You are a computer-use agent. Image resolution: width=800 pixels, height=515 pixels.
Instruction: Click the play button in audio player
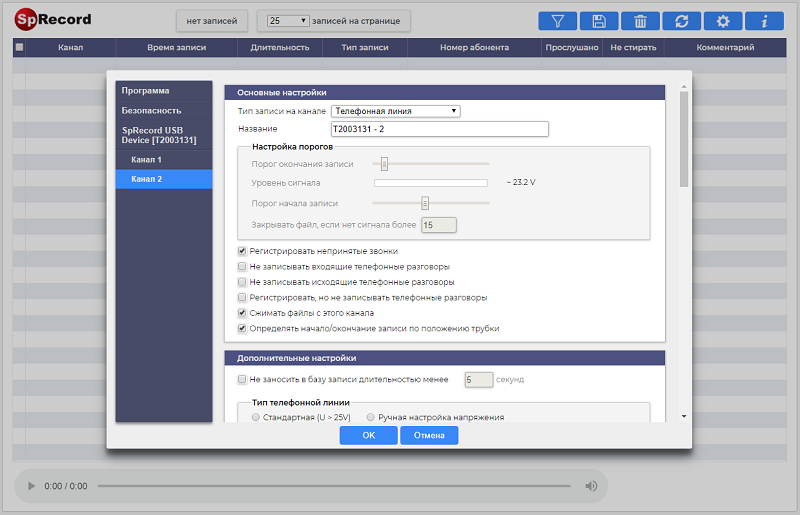click(31, 486)
